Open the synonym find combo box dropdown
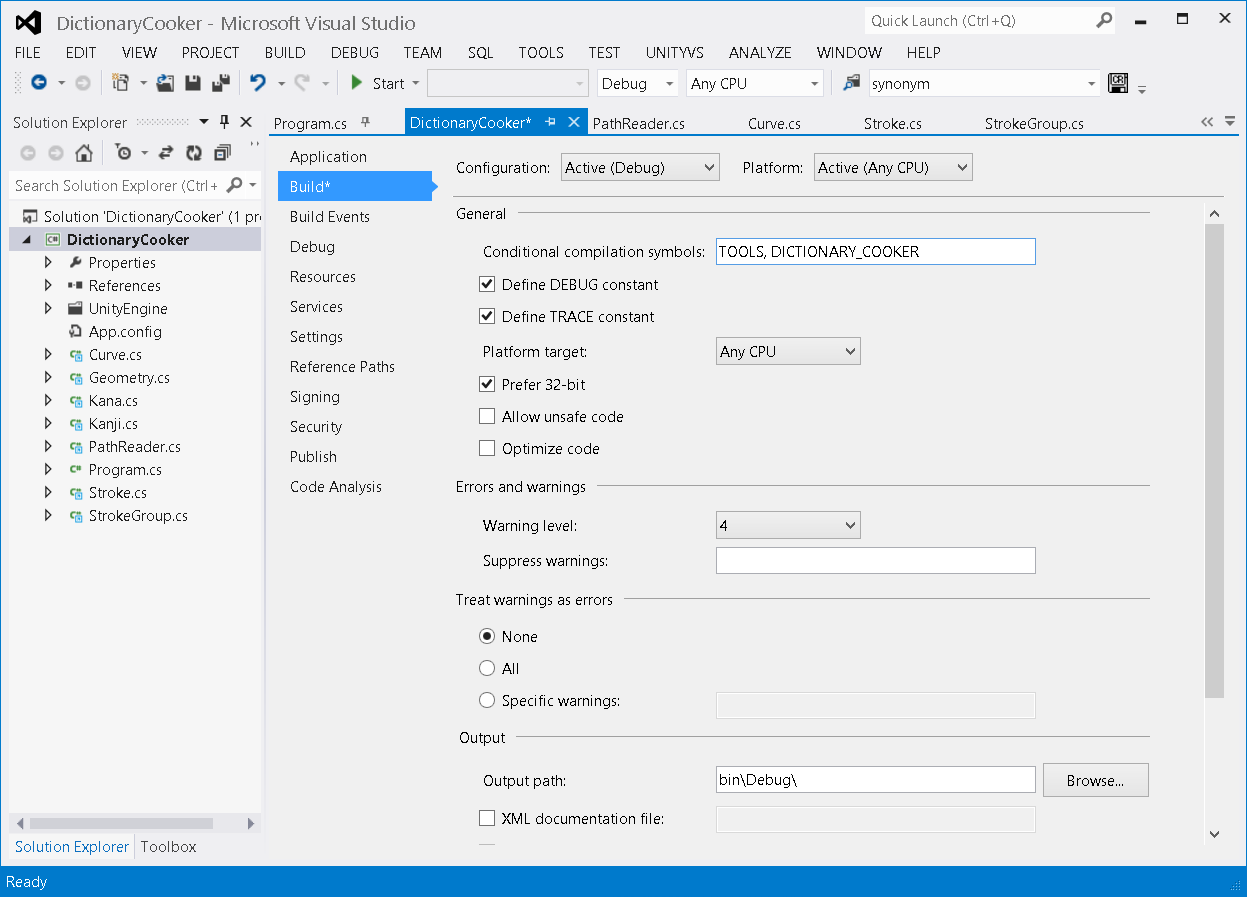The width and height of the screenshot is (1247, 897). click(x=1091, y=84)
